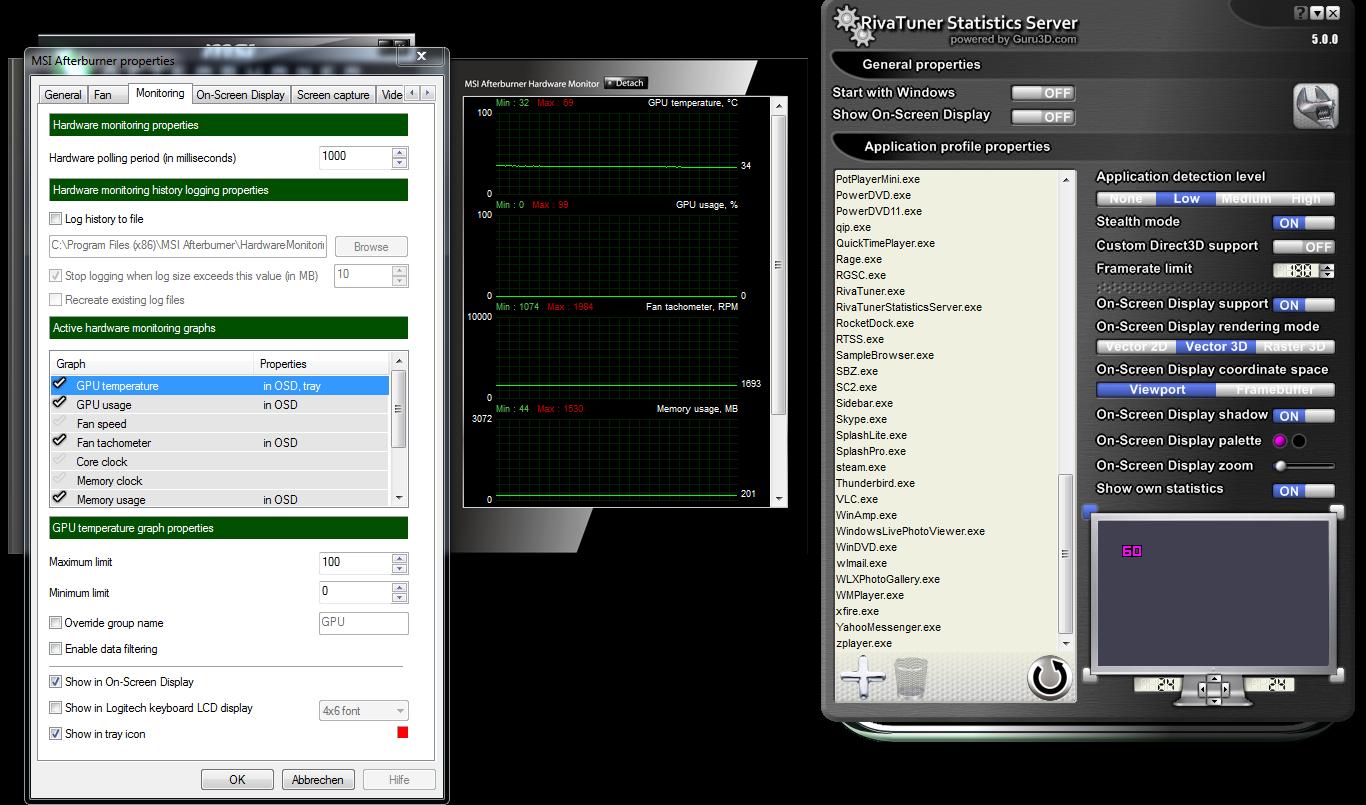Toggle Memory clock graph checkmark
The height and width of the screenshot is (805, 1366).
pyautogui.click(x=60, y=479)
